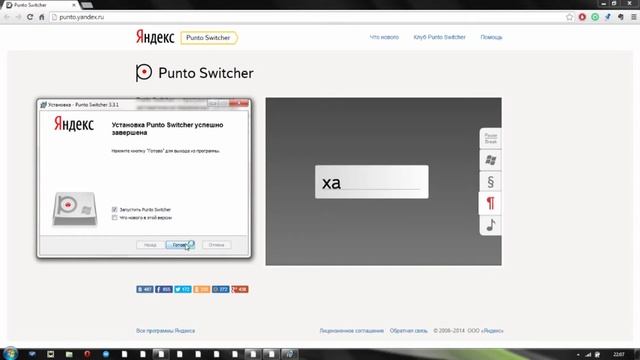Screen dimensions: 640x360
Task: Click the Яндекс logo in page header
Action: (x=155, y=37)
